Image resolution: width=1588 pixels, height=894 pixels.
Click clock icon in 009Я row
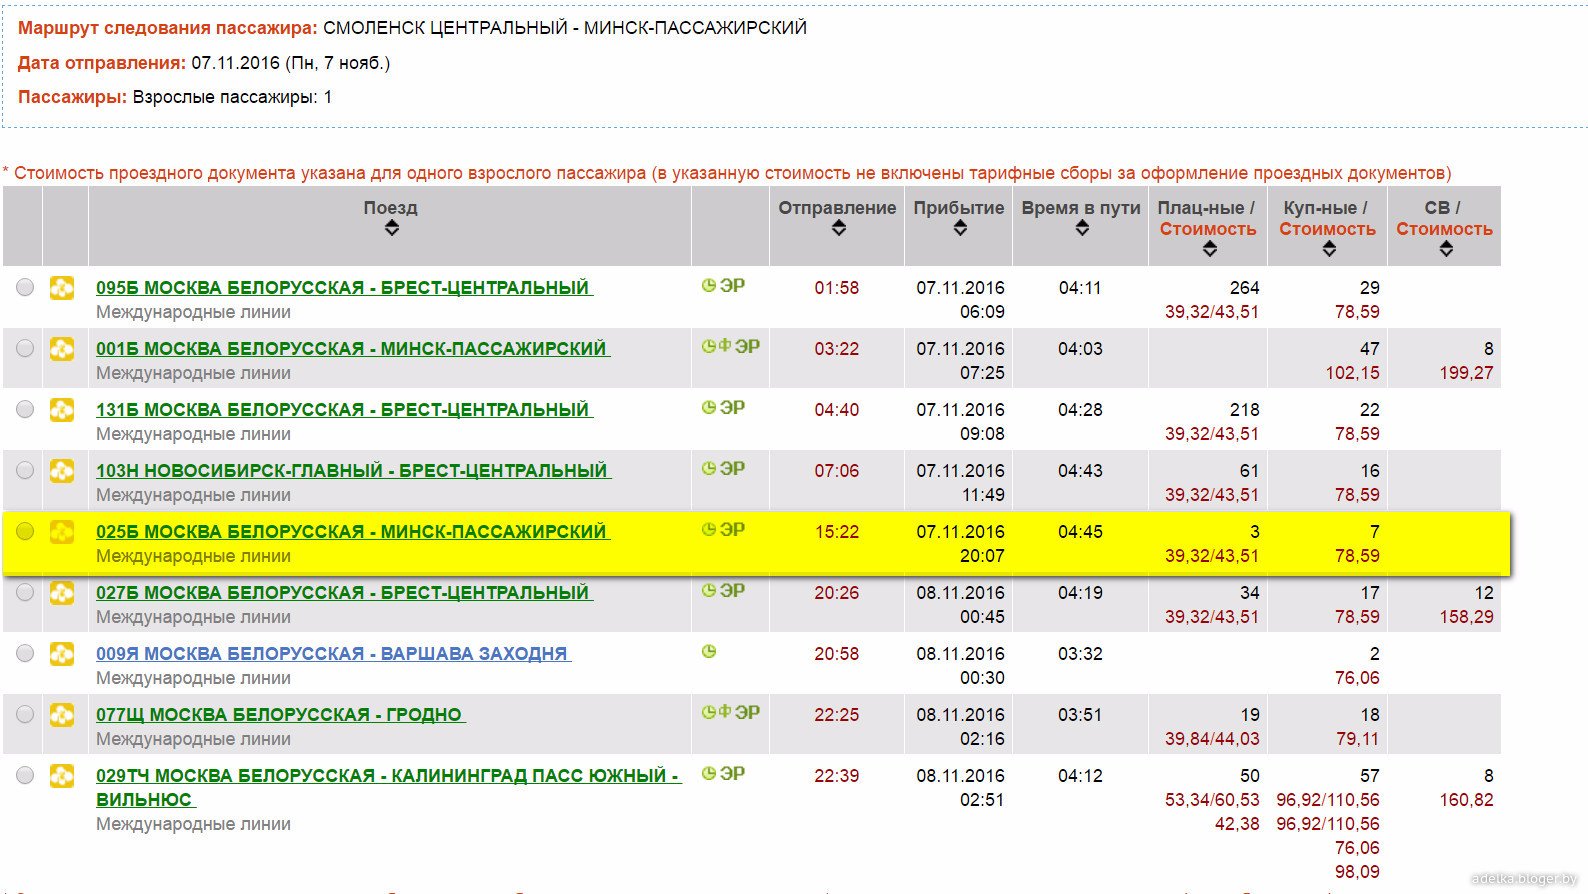pyautogui.click(x=709, y=652)
